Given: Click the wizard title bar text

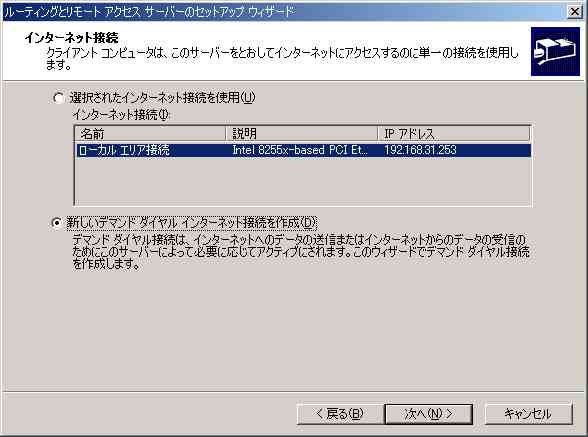Looking at the screenshot, I should click(x=149, y=12).
